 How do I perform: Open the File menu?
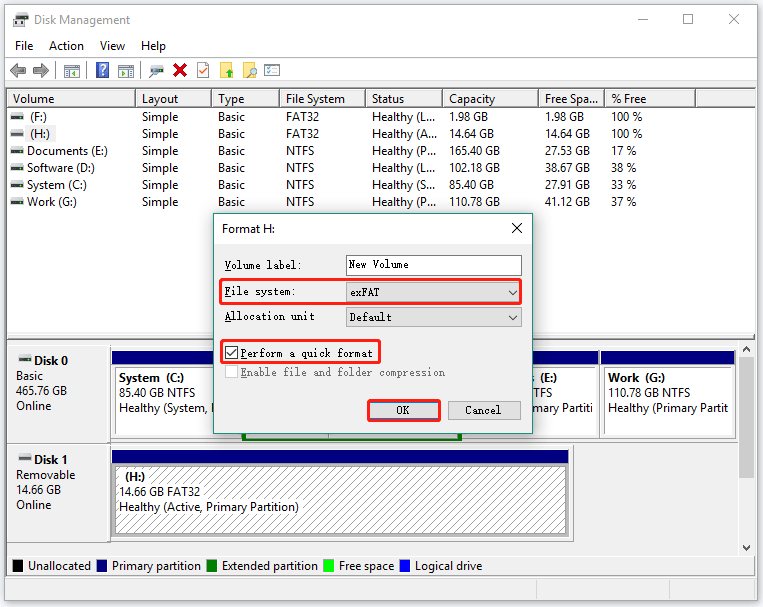click(24, 46)
